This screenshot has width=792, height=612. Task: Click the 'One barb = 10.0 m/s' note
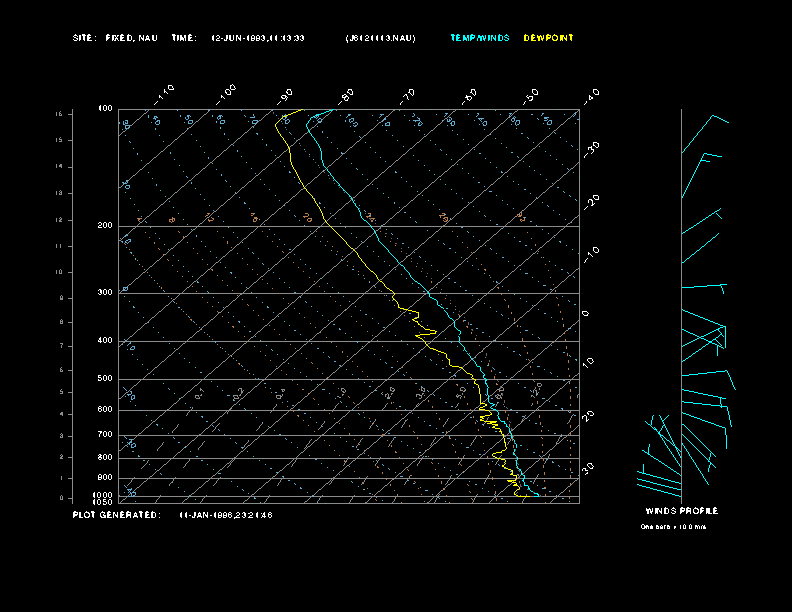tap(673, 527)
